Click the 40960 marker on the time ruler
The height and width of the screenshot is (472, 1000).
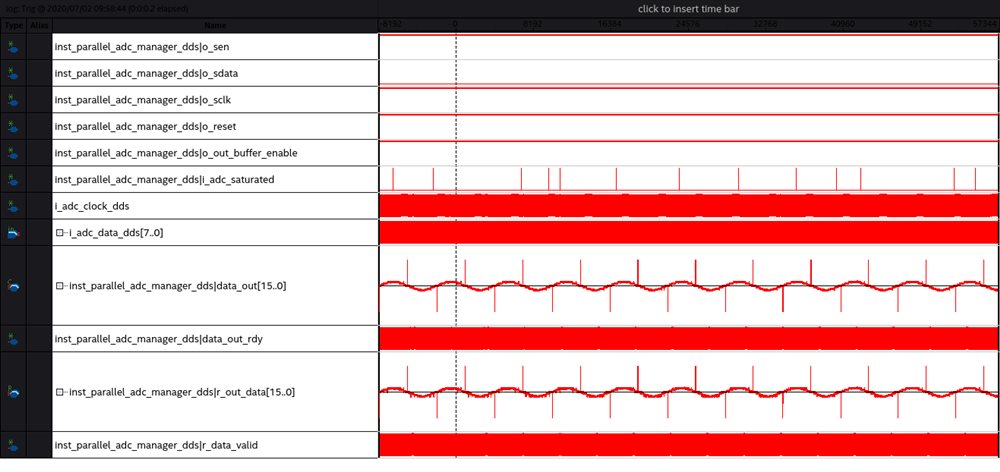842,25
